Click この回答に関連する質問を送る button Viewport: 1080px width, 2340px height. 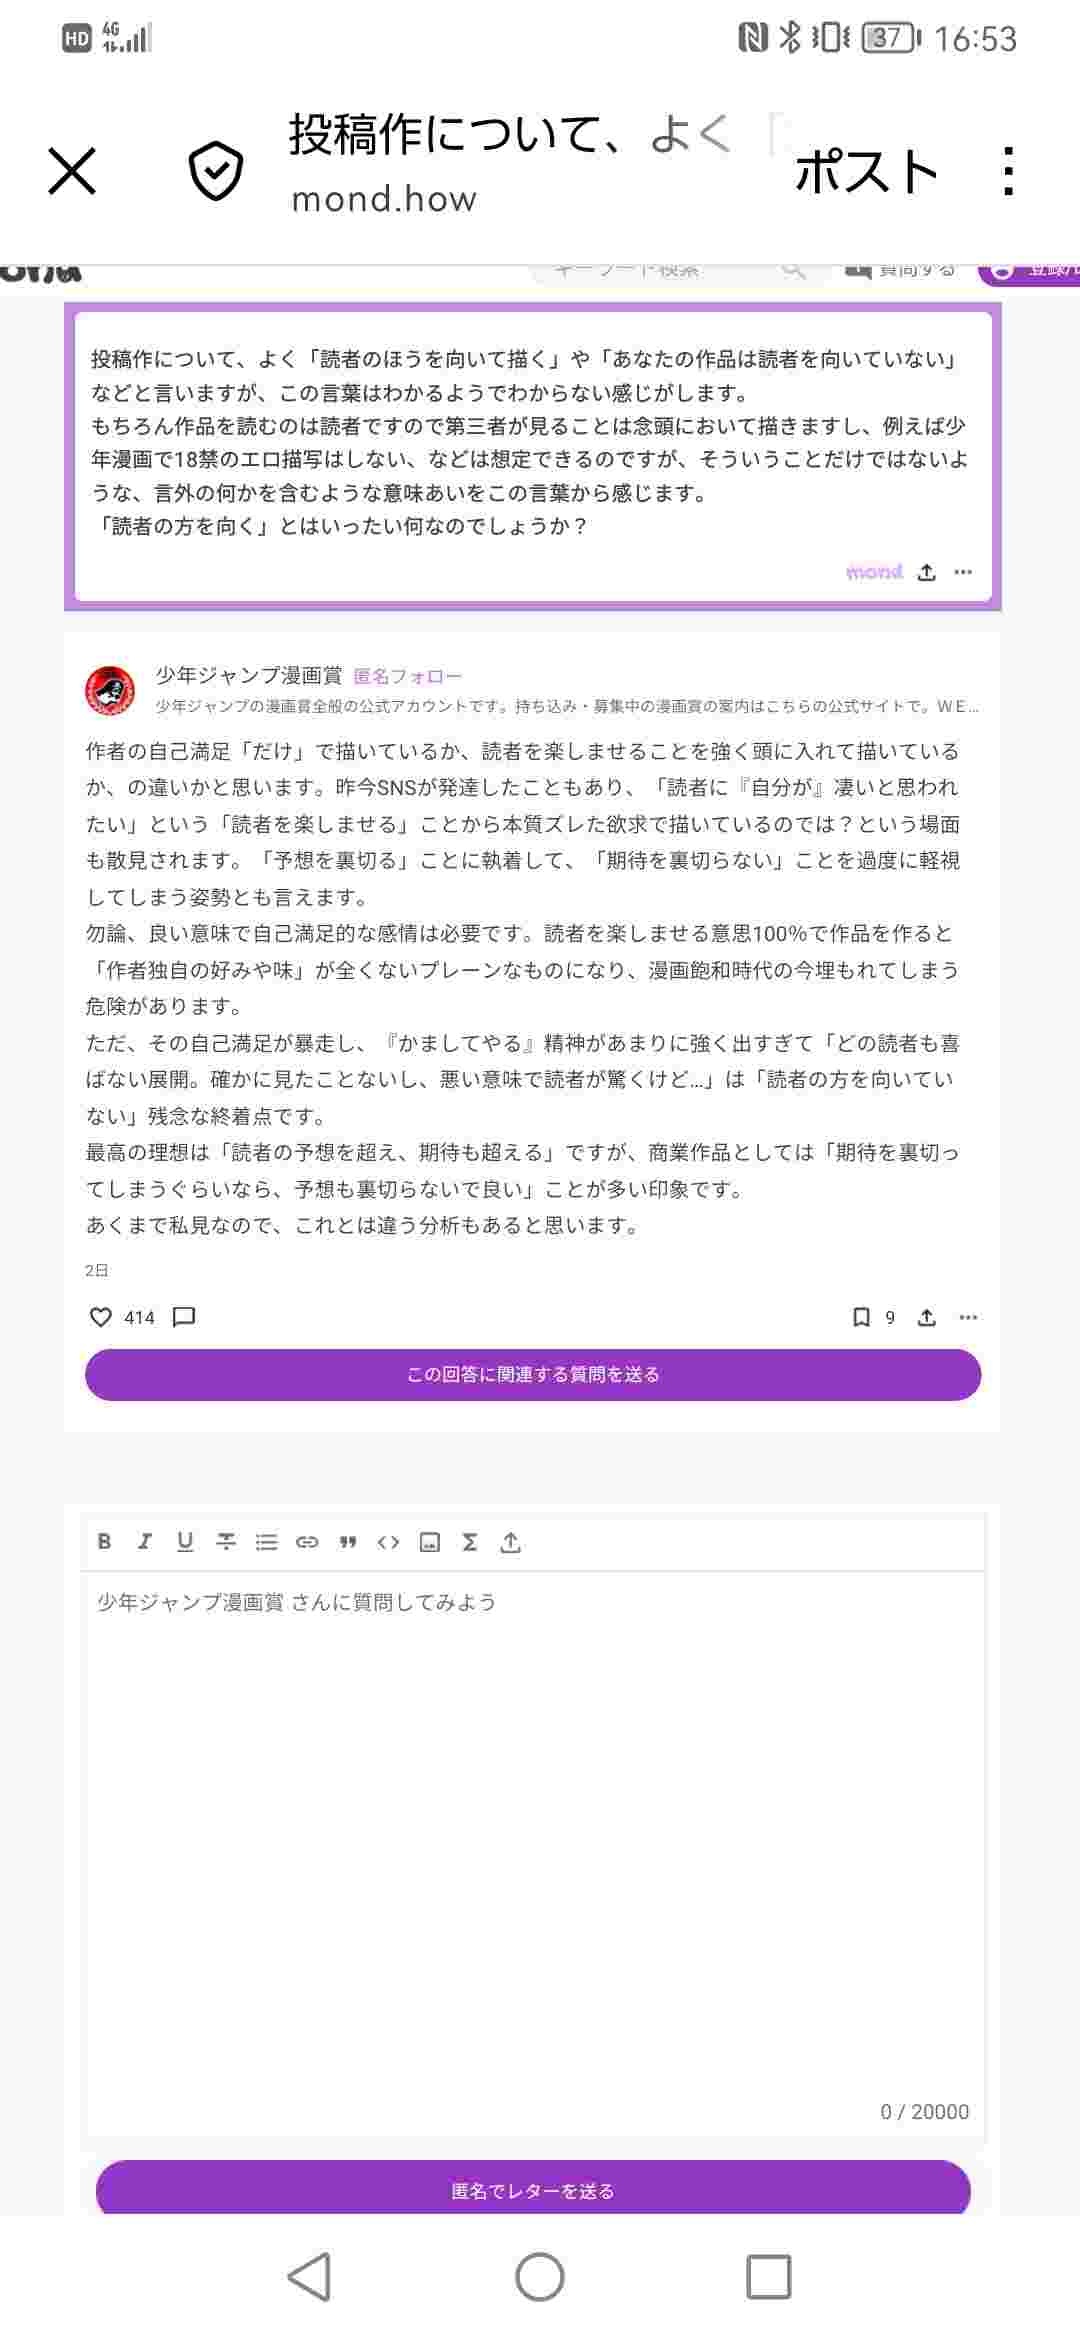tap(533, 1374)
